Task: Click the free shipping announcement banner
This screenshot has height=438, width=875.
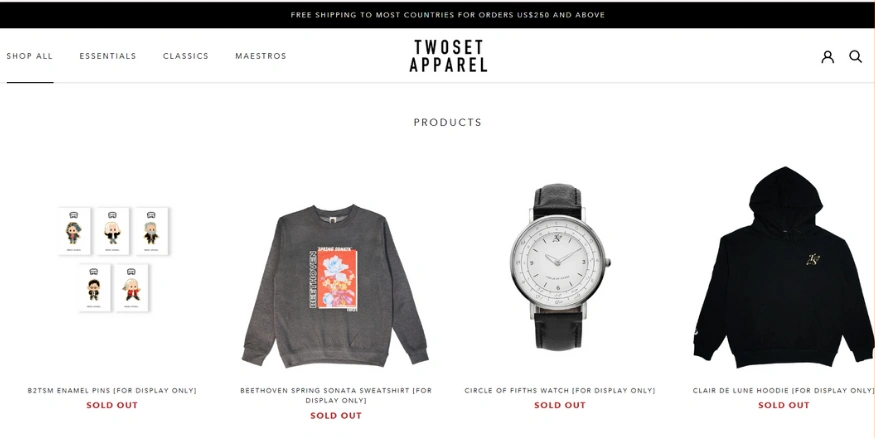Action: [448, 15]
